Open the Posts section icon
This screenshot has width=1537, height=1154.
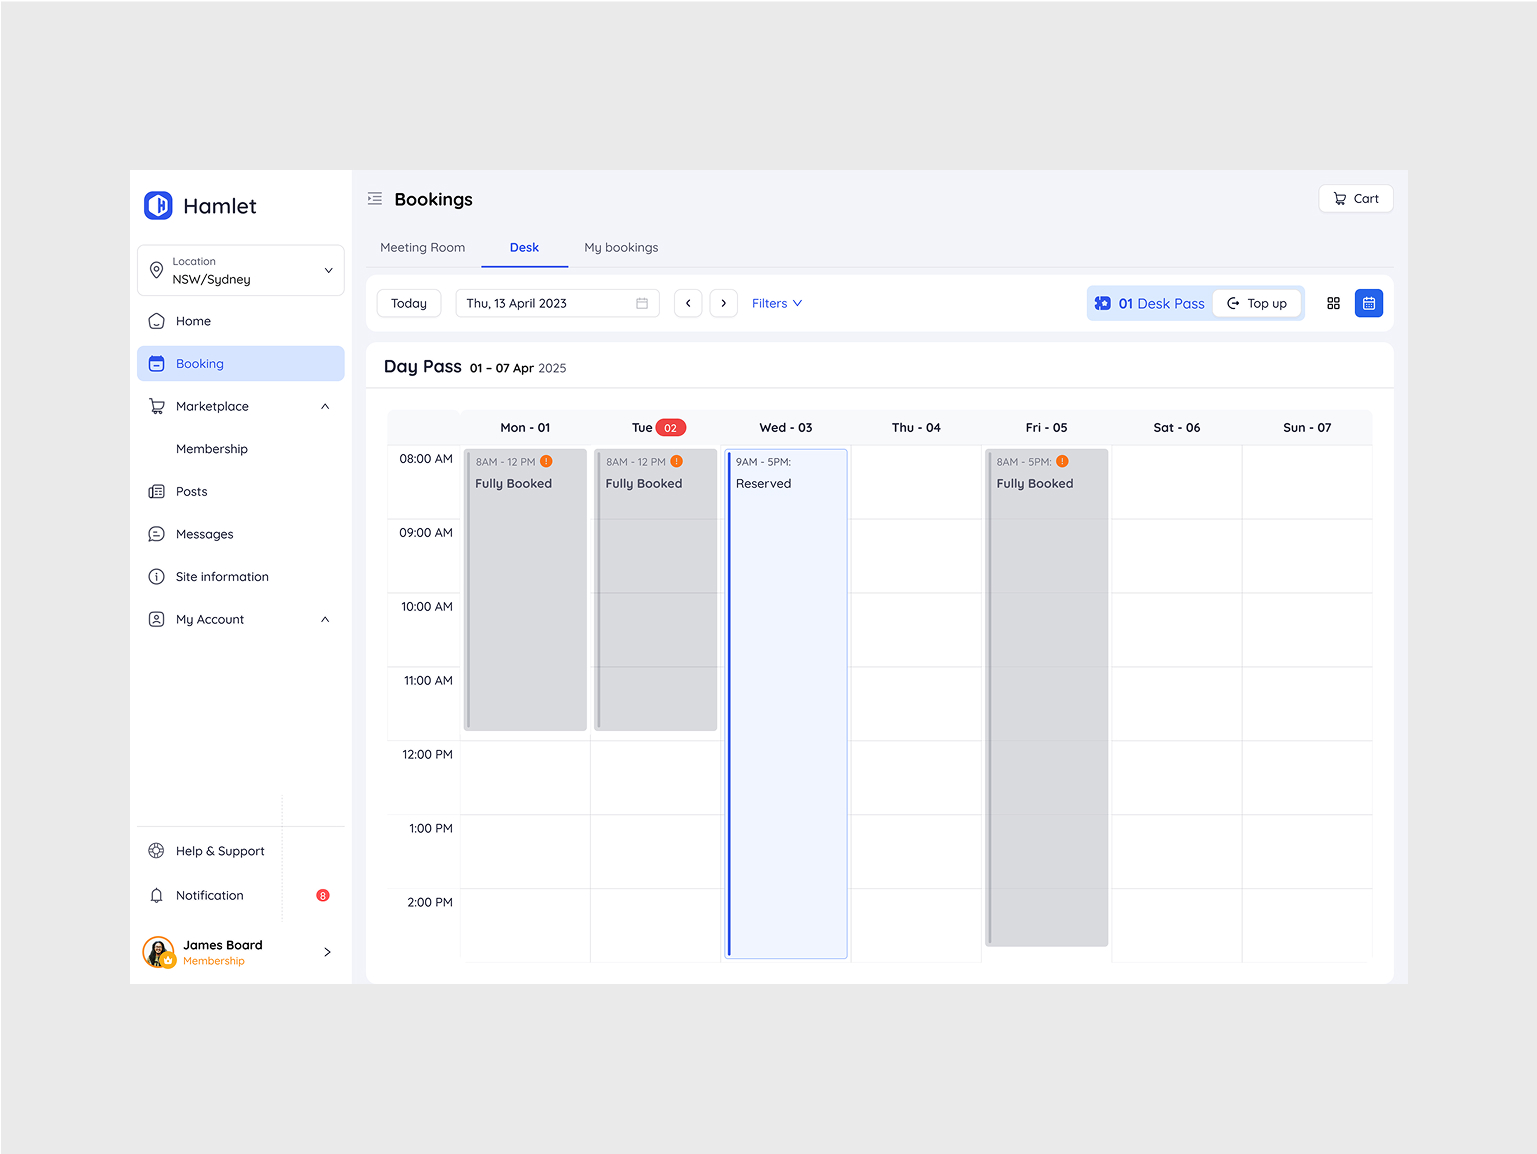point(156,491)
